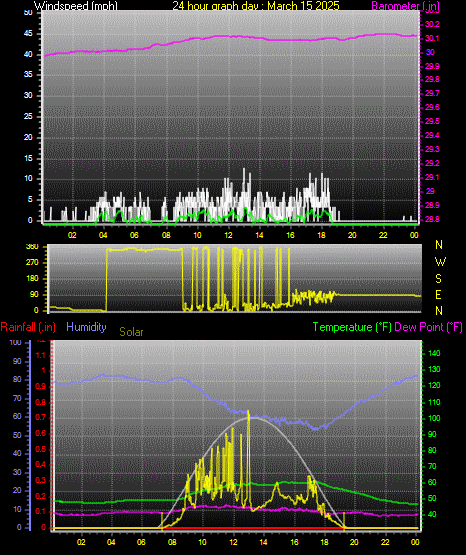466x555 pixels.
Task: Click the S compass label on direction chart
Action: tap(438, 279)
